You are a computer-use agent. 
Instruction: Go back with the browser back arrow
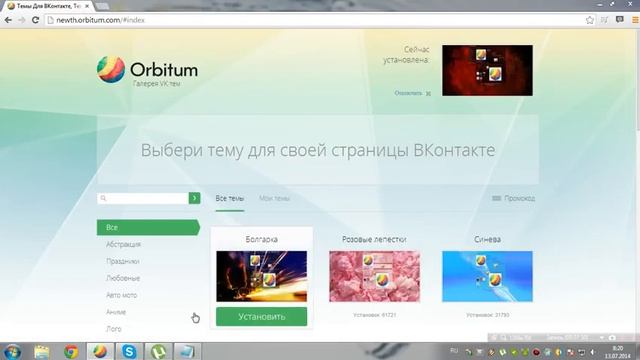[8, 20]
